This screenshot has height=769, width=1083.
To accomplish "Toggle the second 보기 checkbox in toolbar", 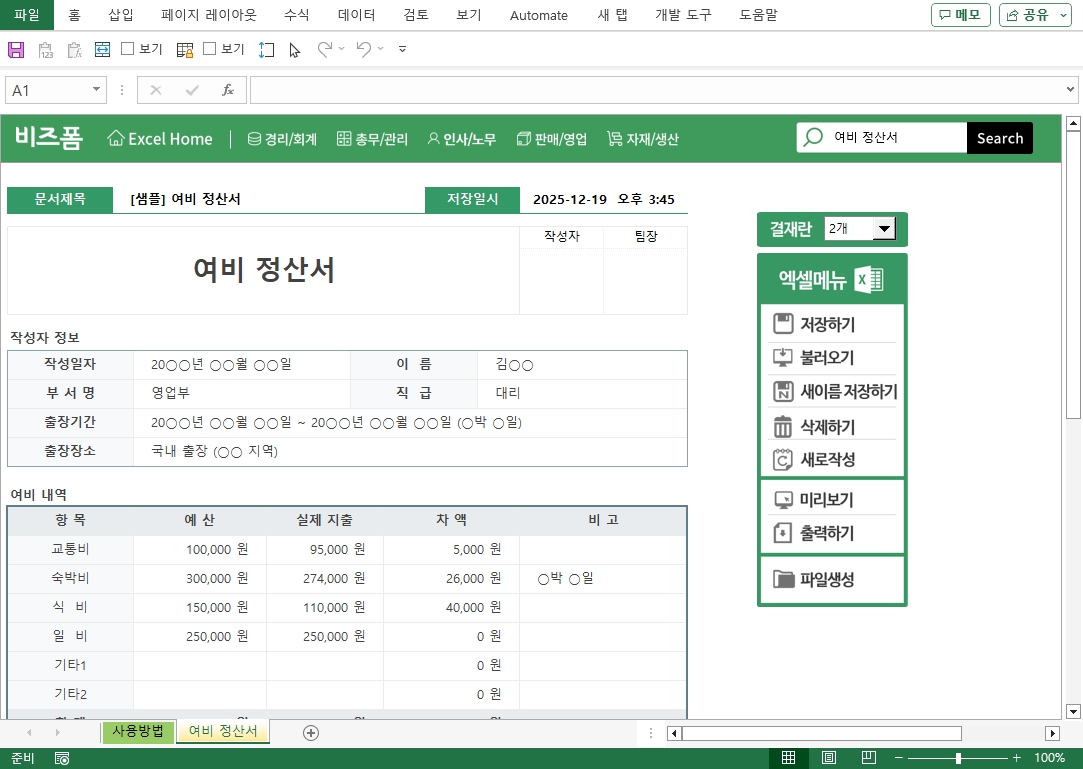I will 210,49.
